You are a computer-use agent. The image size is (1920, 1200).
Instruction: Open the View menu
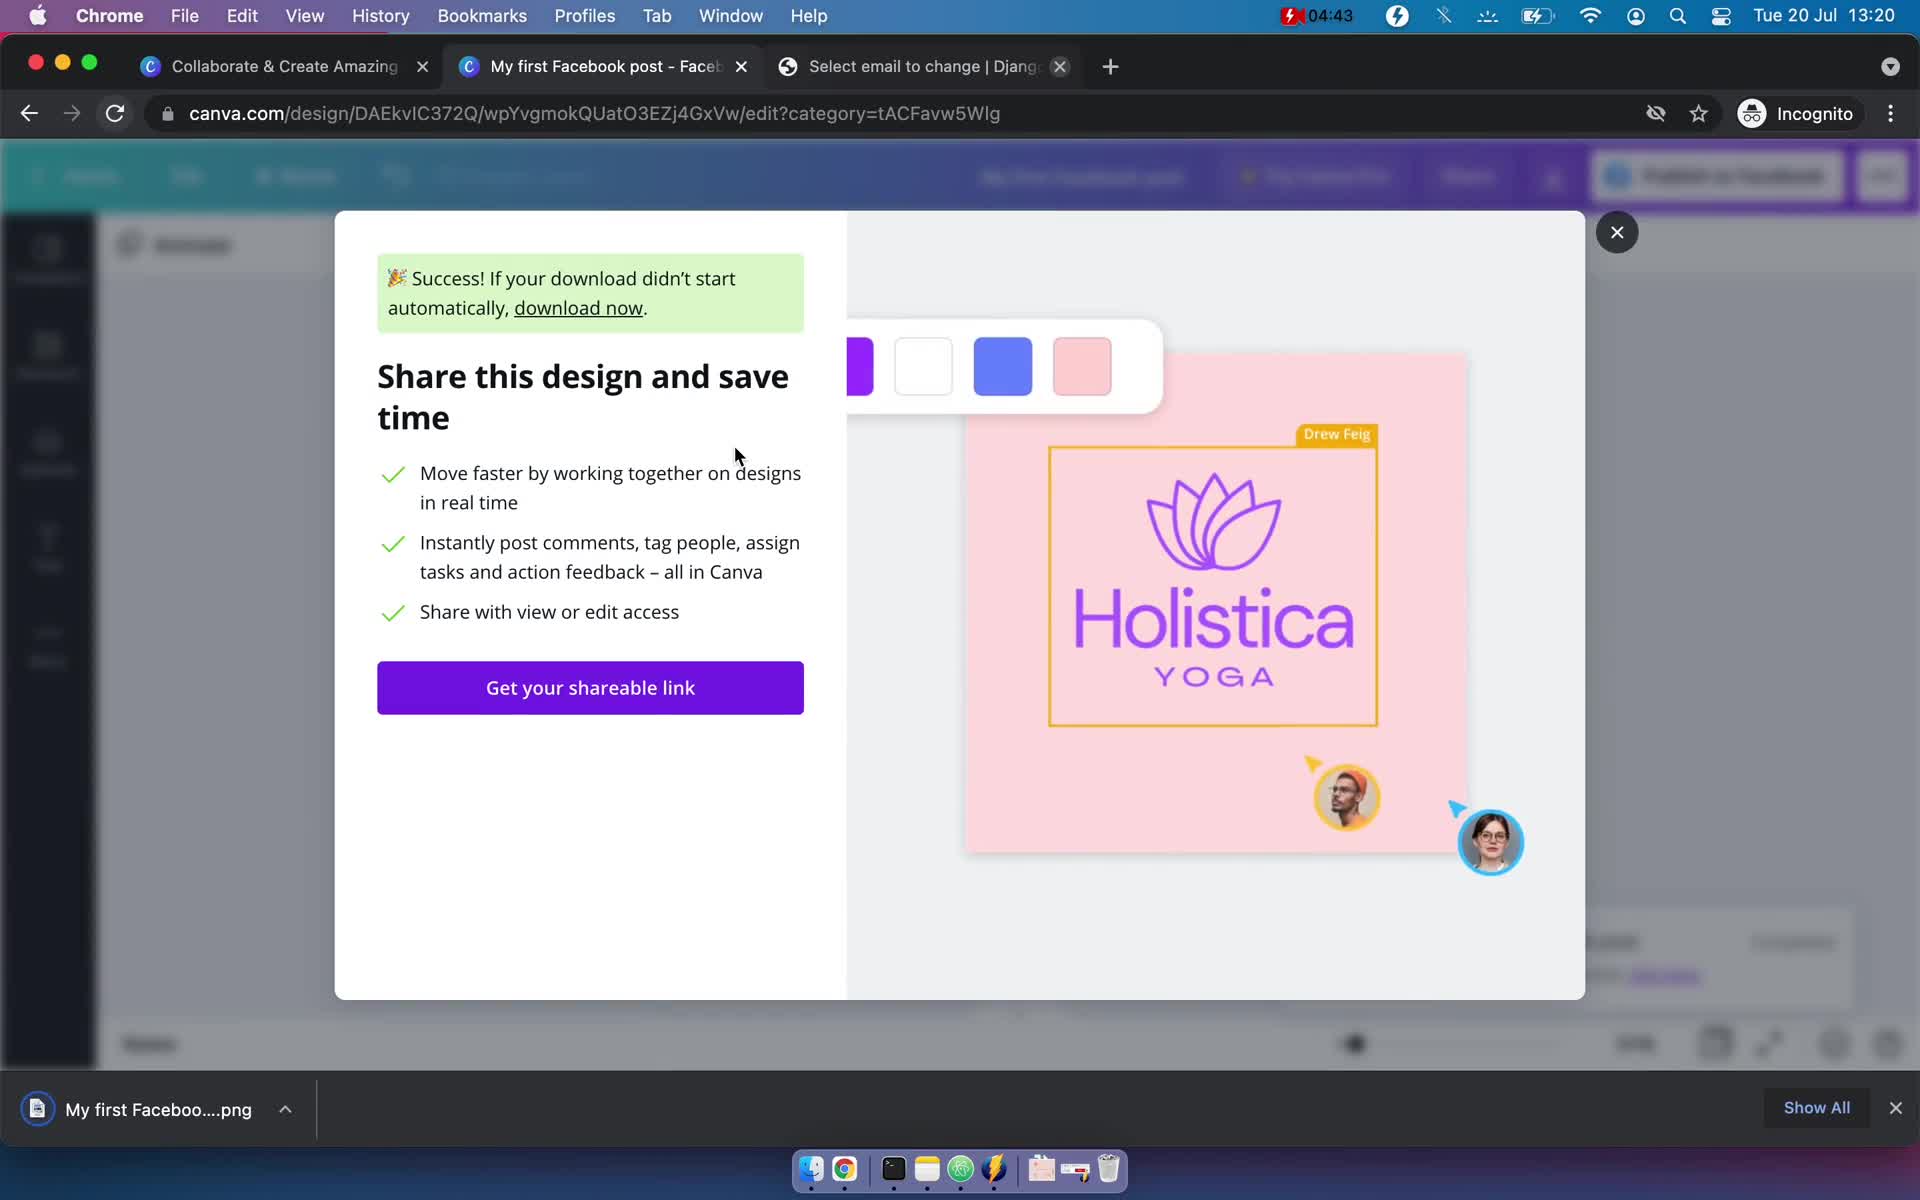coord(304,15)
